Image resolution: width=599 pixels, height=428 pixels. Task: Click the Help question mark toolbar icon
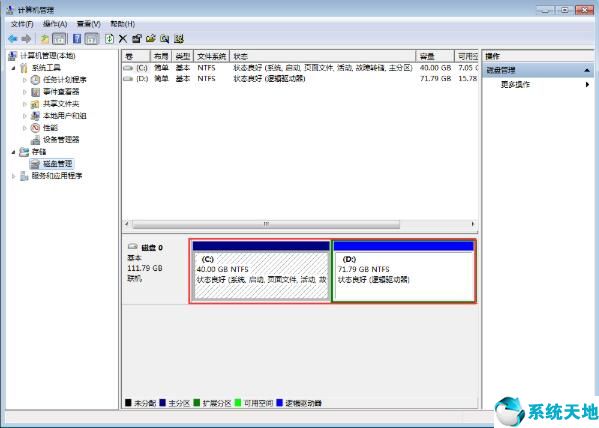[77, 39]
